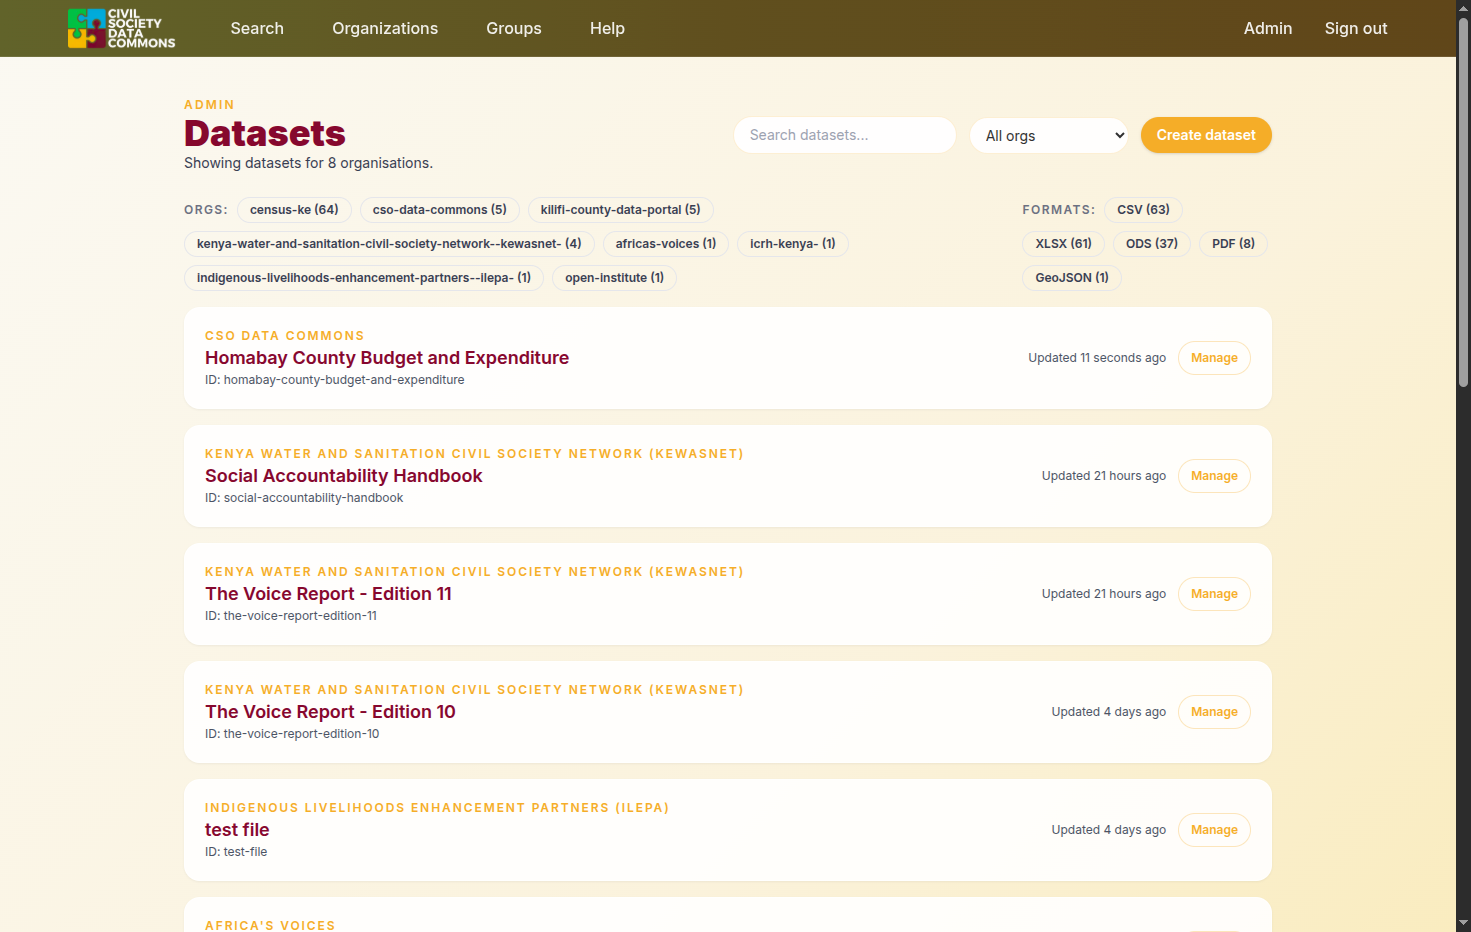Click the page vertical scrollbar thumb
The height and width of the screenshot is (932, 1471).
point(1463,202)
